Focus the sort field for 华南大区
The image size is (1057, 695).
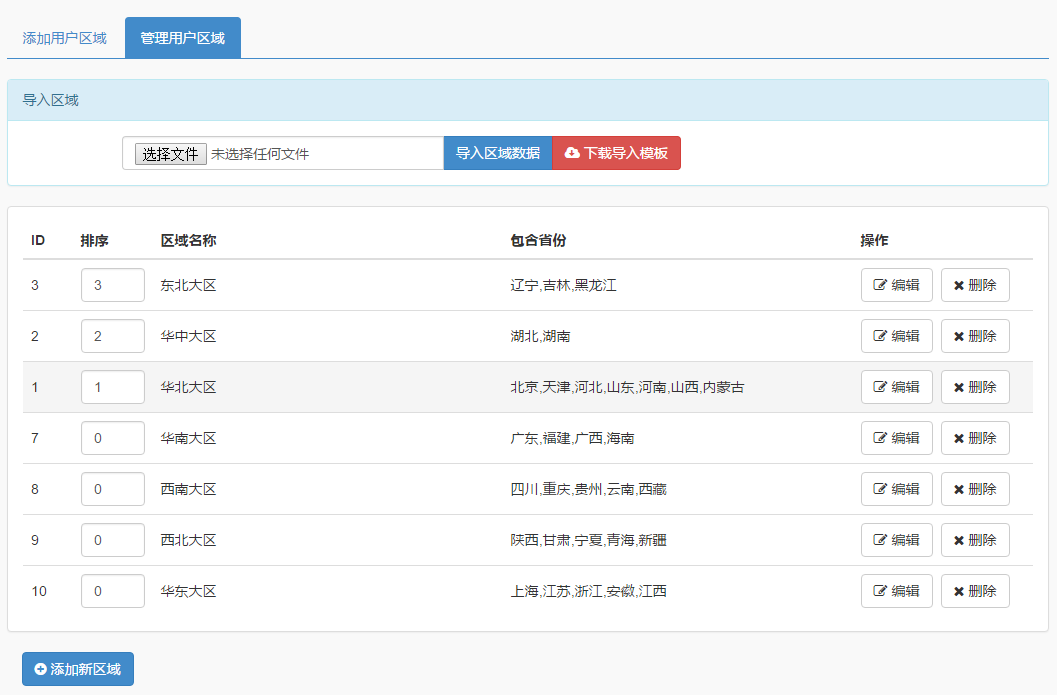(x=113, y=438)
